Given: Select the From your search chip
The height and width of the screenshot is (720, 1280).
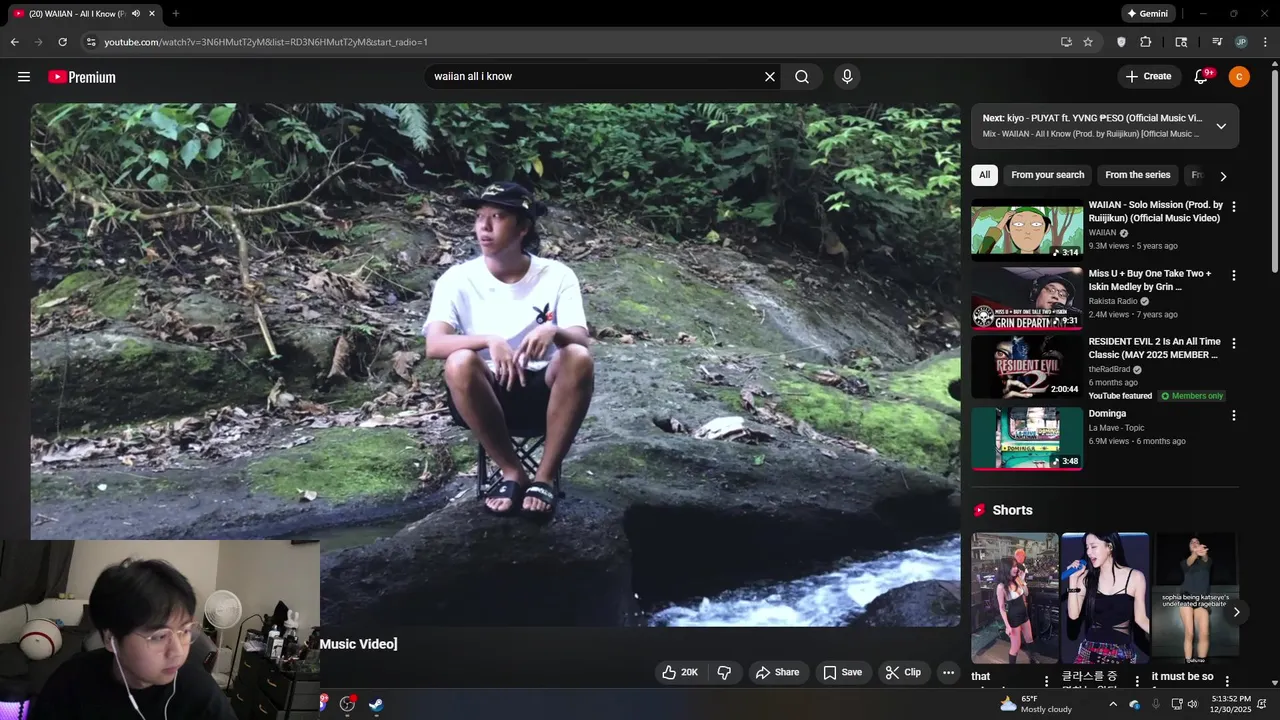Looking at the screenshot, I should [1047, 175].
